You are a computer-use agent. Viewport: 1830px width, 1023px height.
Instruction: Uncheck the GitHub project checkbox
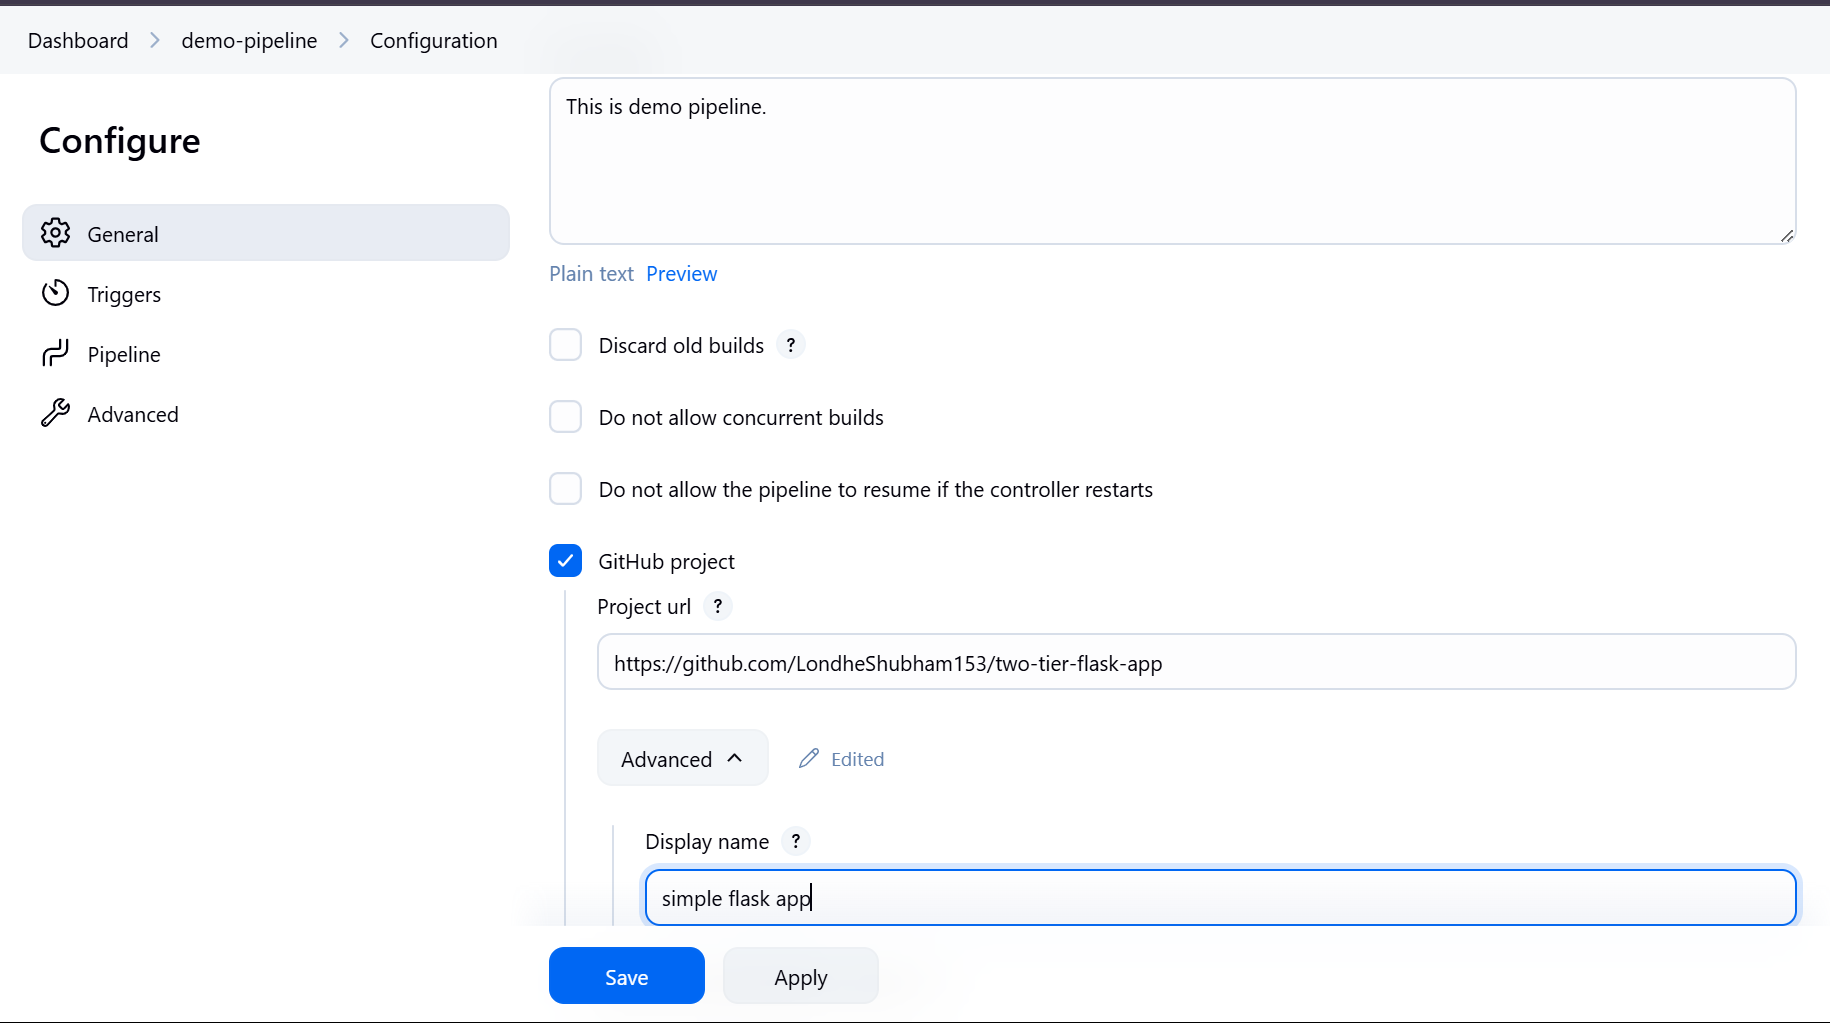point(566,561)
